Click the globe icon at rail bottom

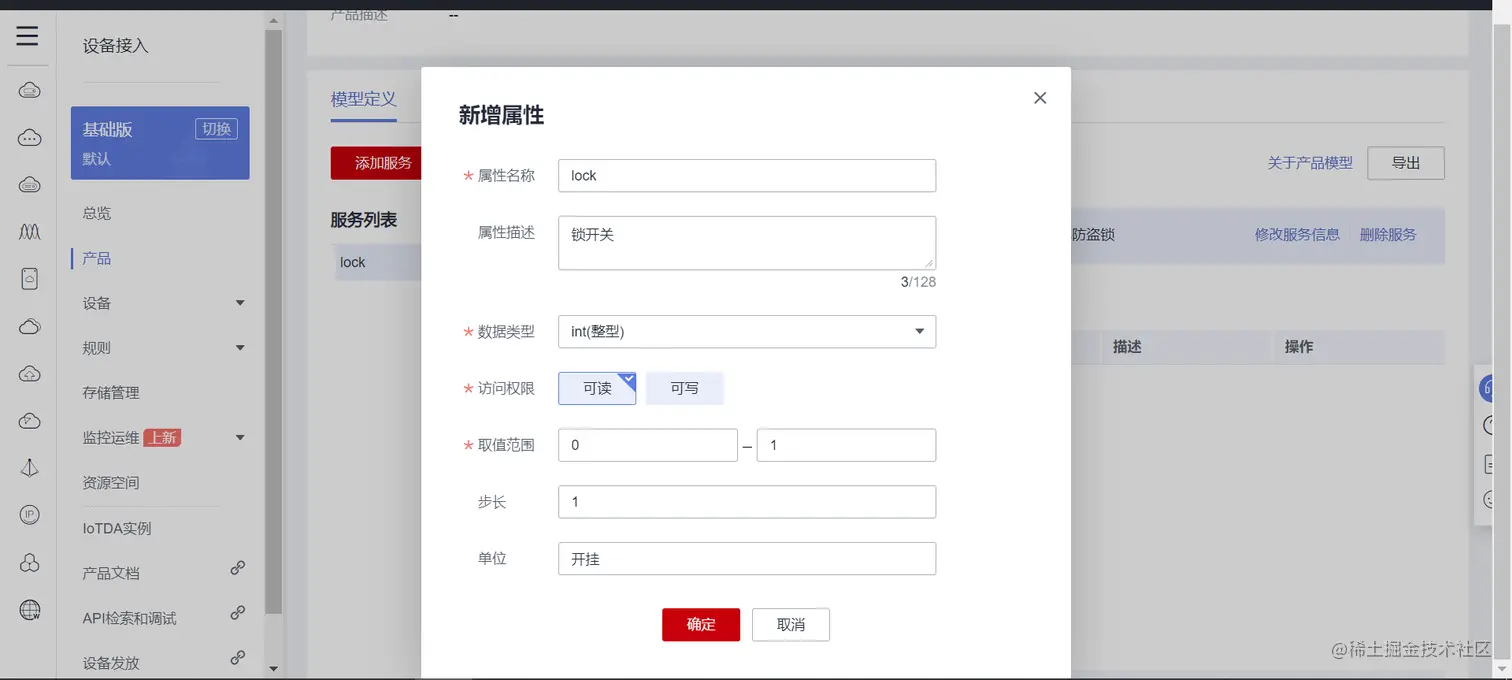click(x=30, y=609)
